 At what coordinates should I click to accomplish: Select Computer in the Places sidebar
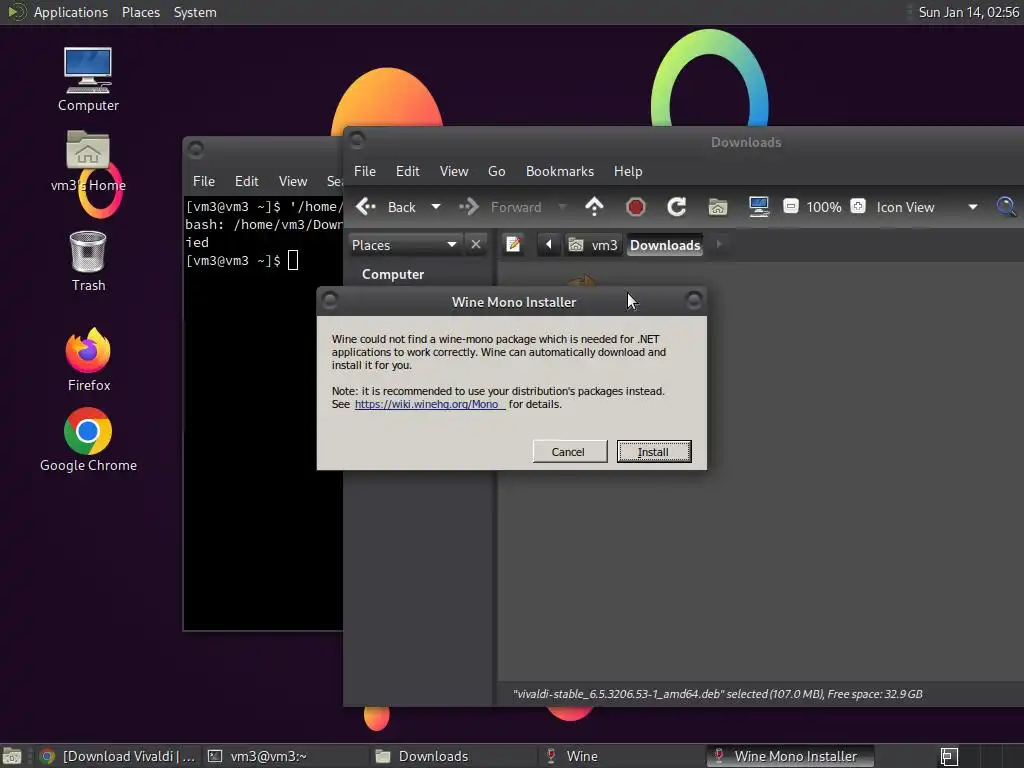coord(393,274)
